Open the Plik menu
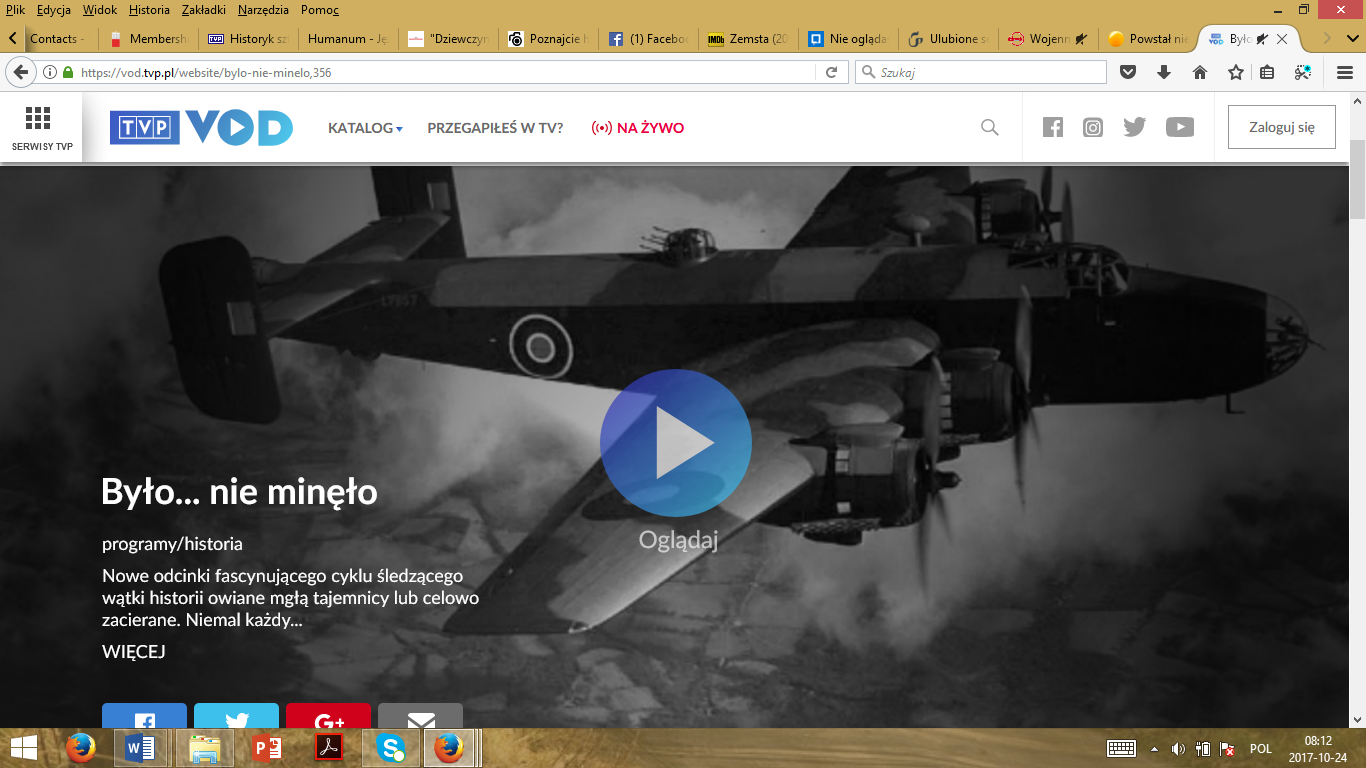Viewport: 1366px width, 768px height. 15,10
